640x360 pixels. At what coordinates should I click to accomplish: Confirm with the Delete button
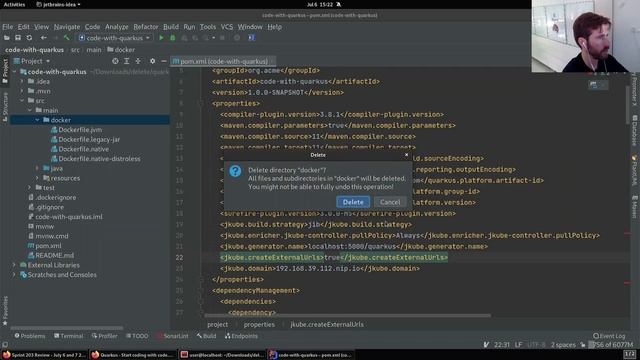click(x=353, y=202)
